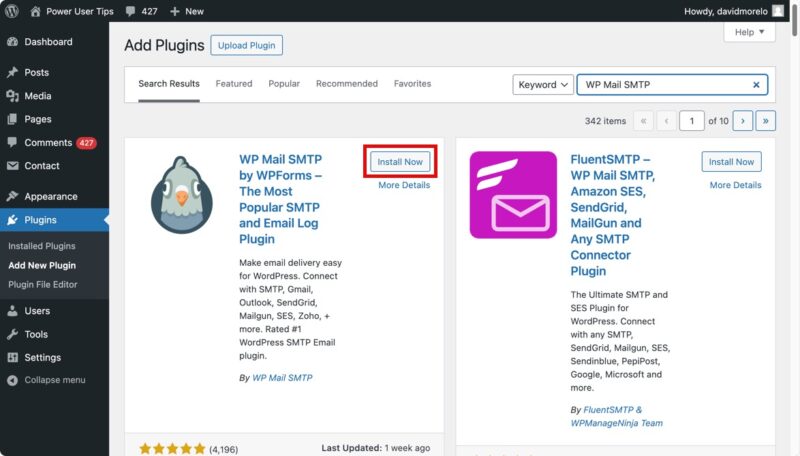Viewport: 800px width, 456px height.
Task: Open More Details for FluentSMTP
Action: 735,185
